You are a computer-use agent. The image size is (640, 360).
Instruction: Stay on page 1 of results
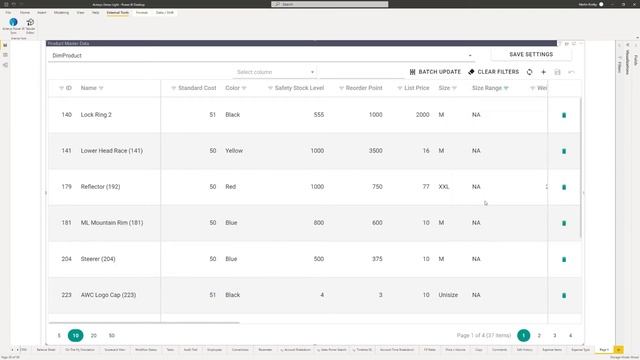pos(523,336)
